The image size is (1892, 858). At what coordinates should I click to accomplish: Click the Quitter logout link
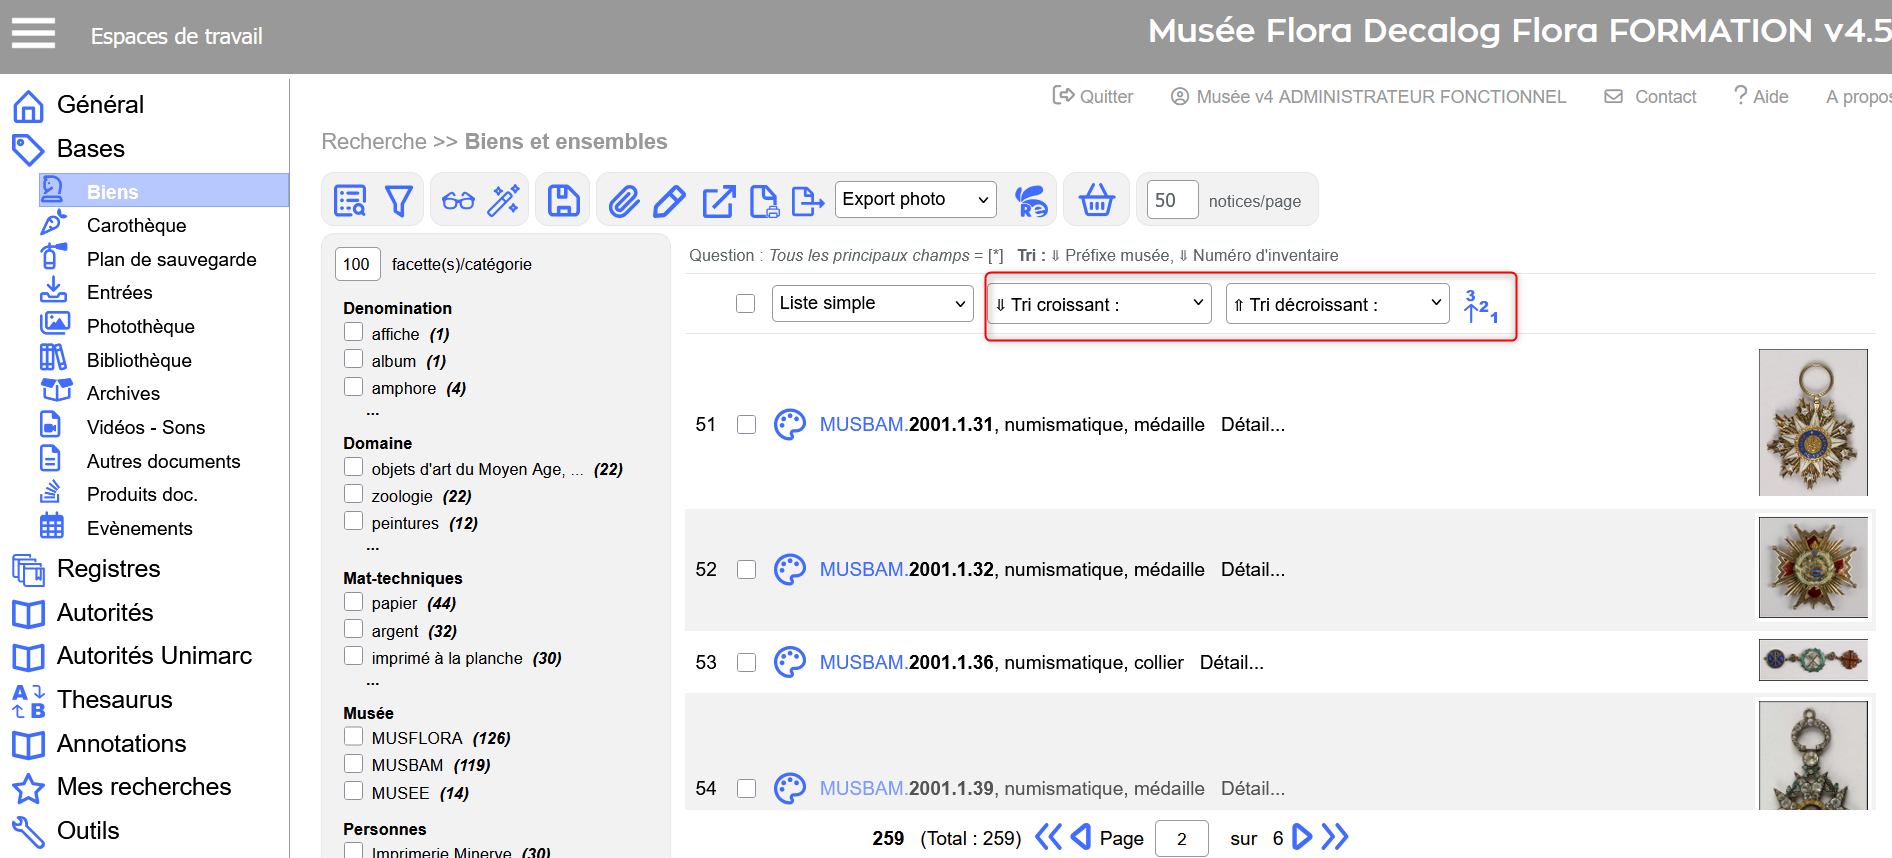[x=1093, y=97]
